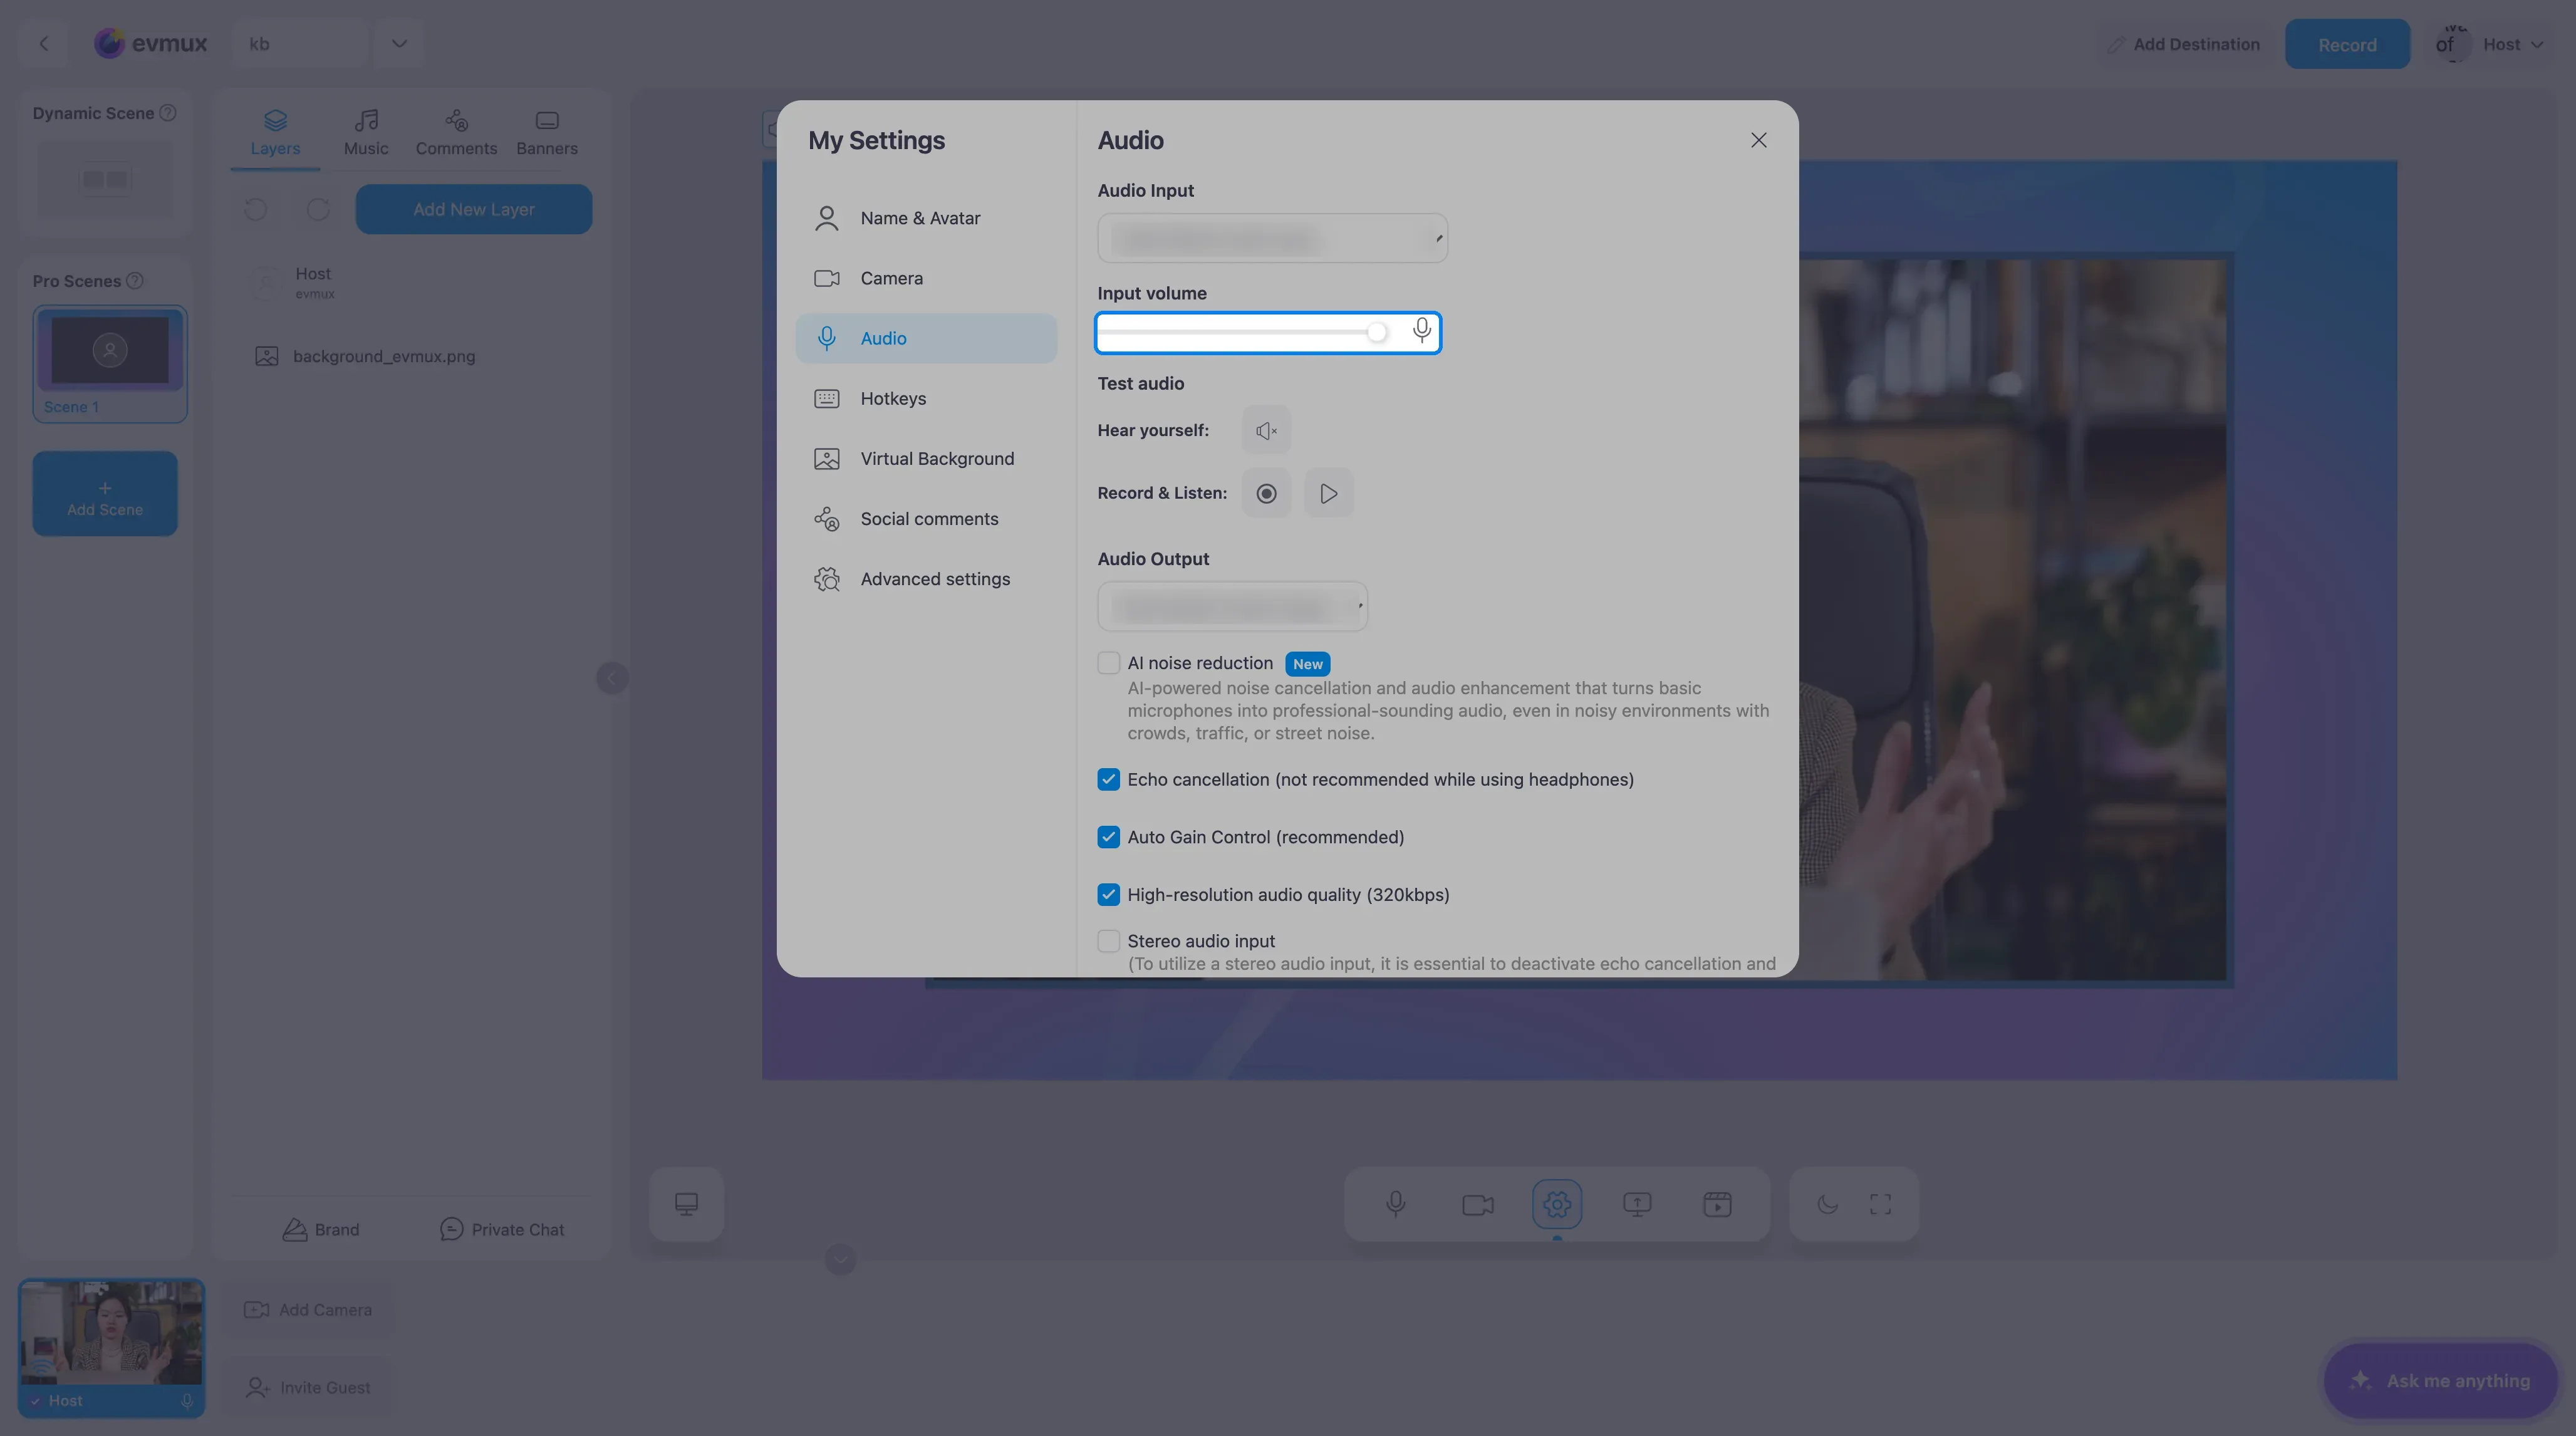Open the Audio Input device dropdown

[x=1272, y=238]
